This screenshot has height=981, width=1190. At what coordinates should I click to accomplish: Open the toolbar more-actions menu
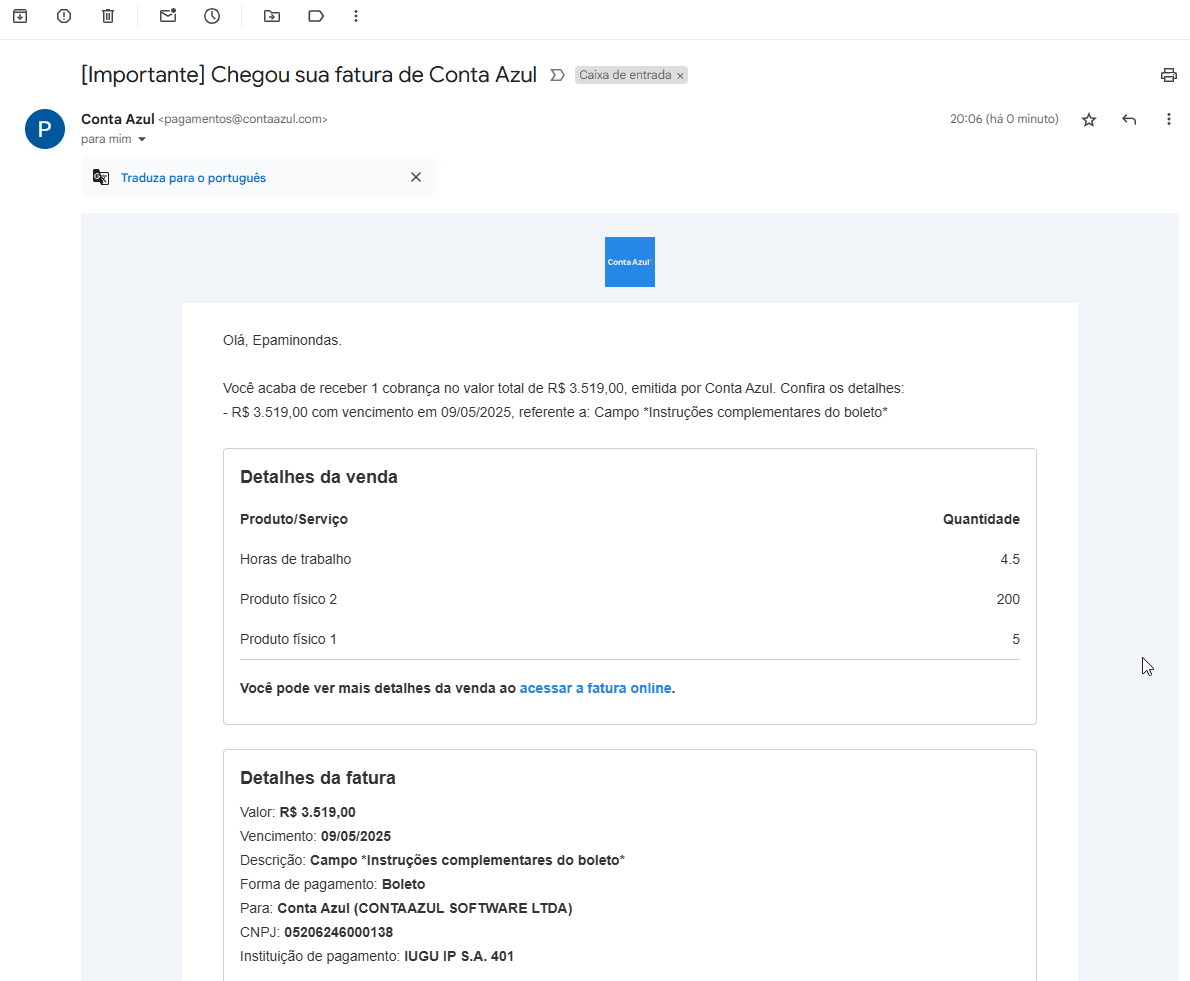(x=355, y=16)
